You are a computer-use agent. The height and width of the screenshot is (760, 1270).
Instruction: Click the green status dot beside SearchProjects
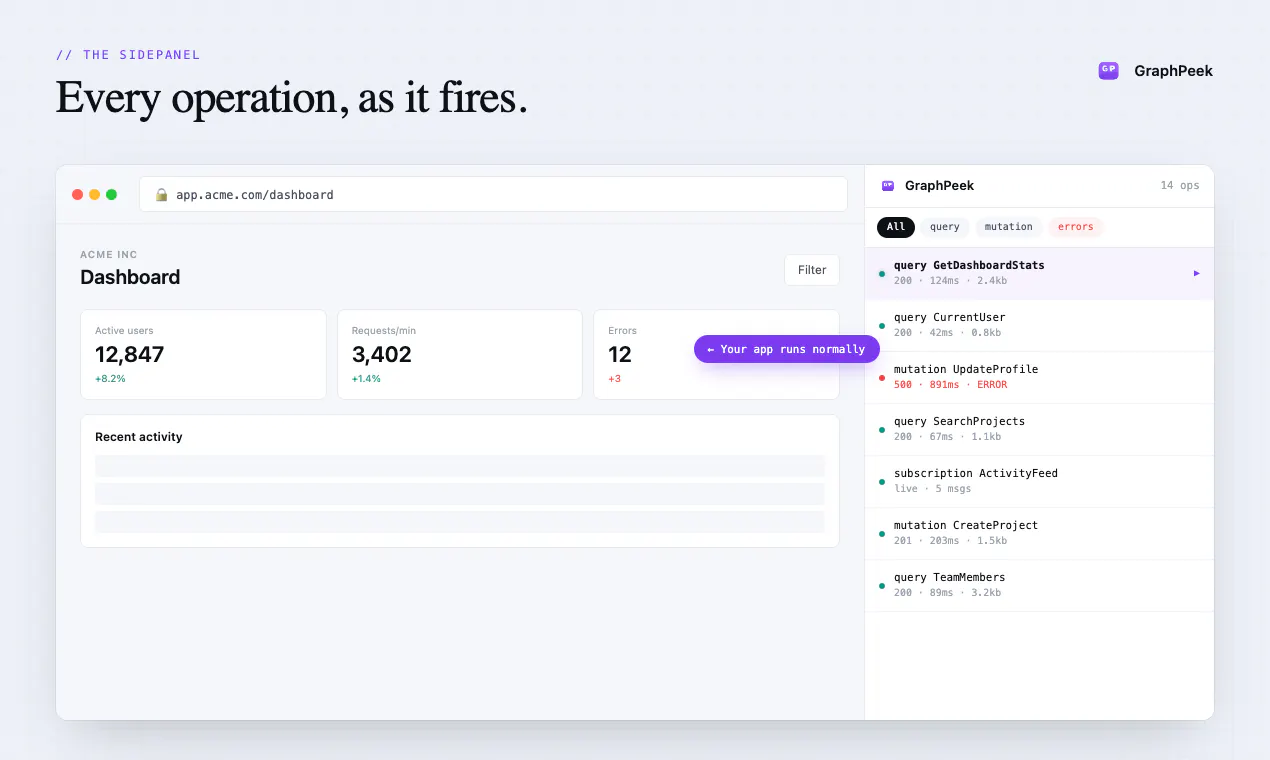881,430
